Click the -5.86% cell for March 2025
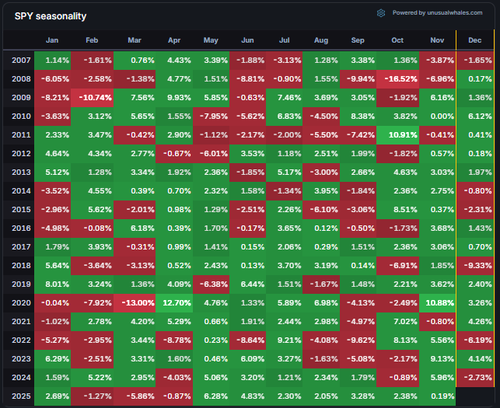 tap(134, 397)
